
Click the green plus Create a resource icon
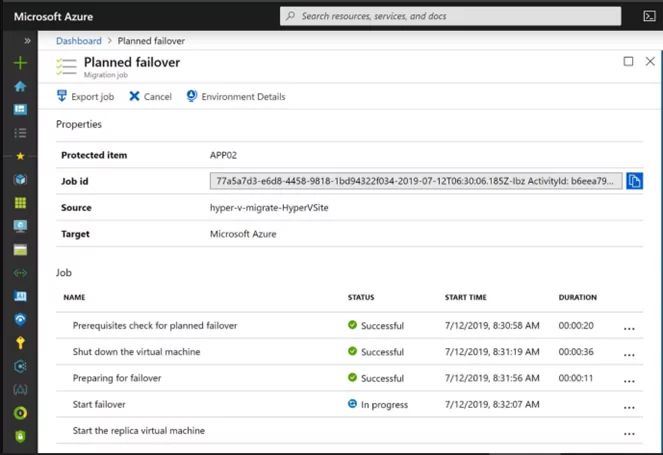coord(20,63)
